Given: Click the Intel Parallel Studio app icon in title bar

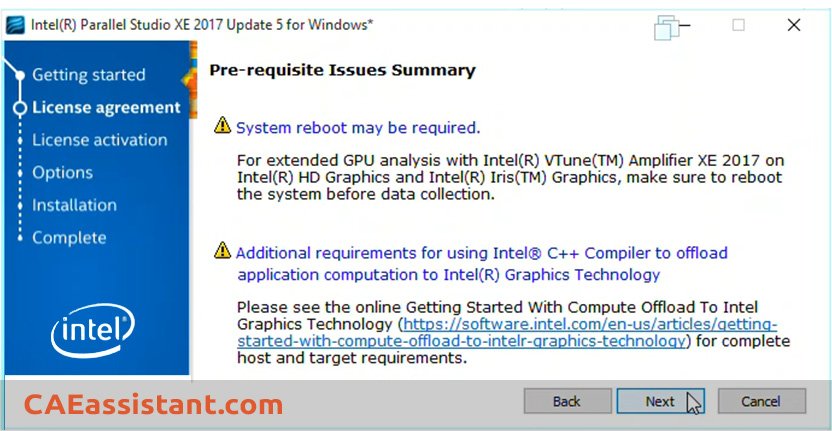Looking at the screenshot, I should [x=15, y=25].
